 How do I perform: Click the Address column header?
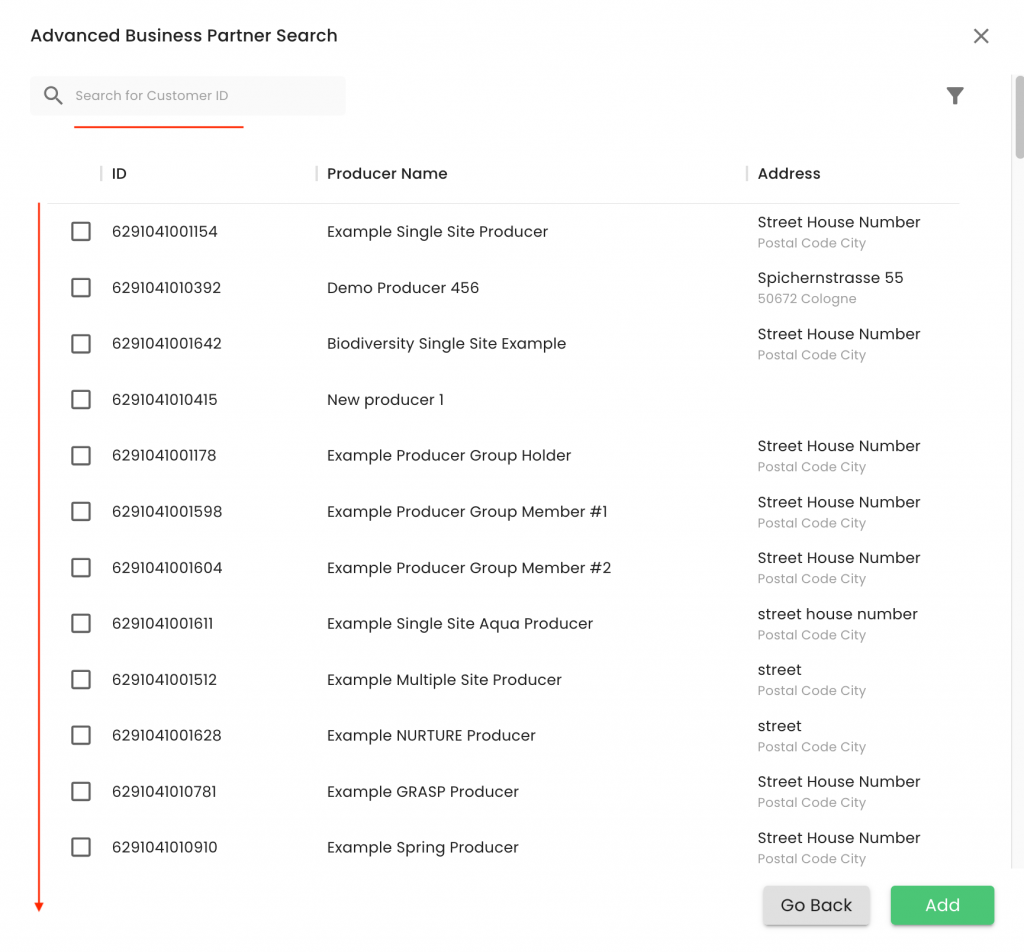(789, 174)
